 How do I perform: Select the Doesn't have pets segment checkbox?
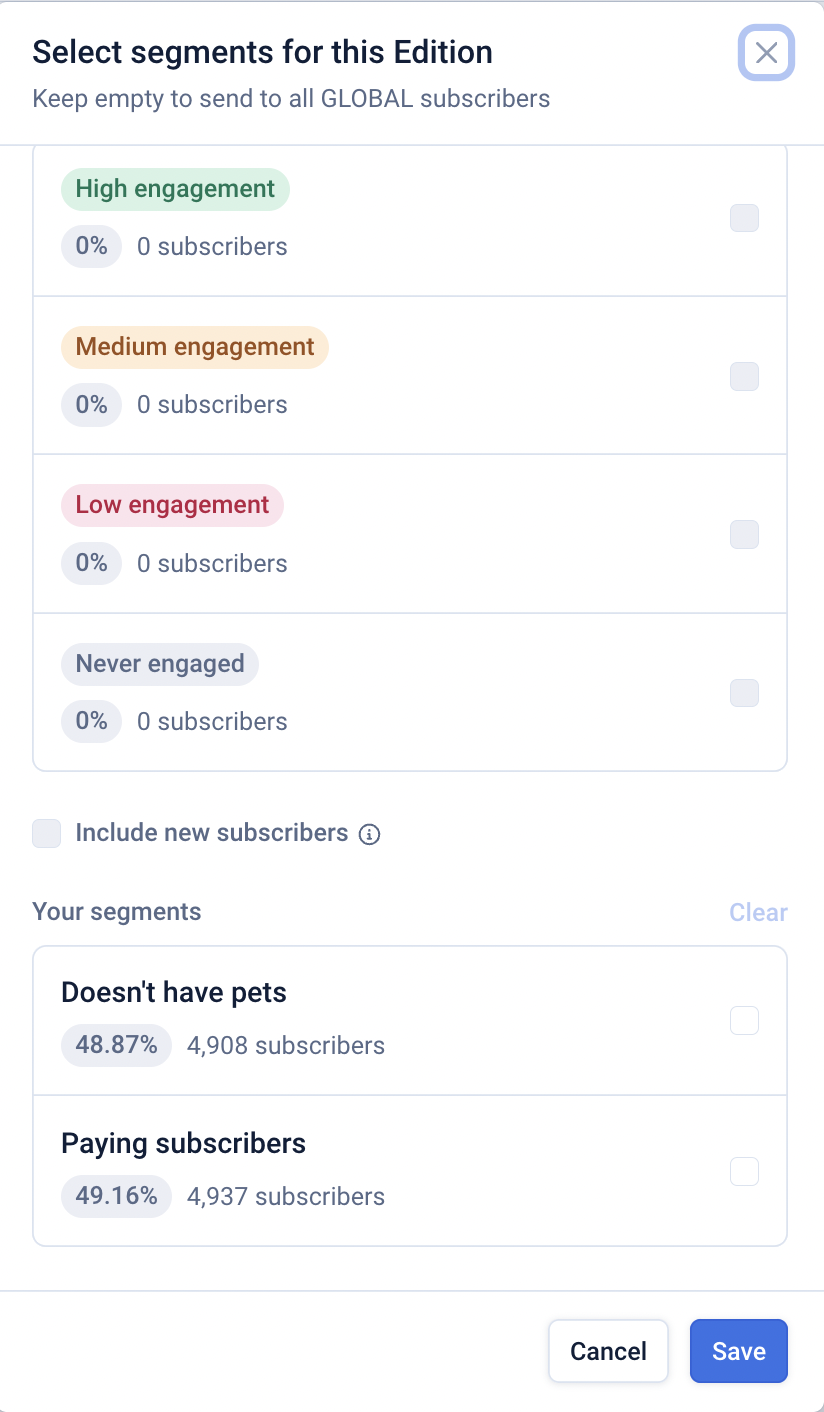(744, 1021)
